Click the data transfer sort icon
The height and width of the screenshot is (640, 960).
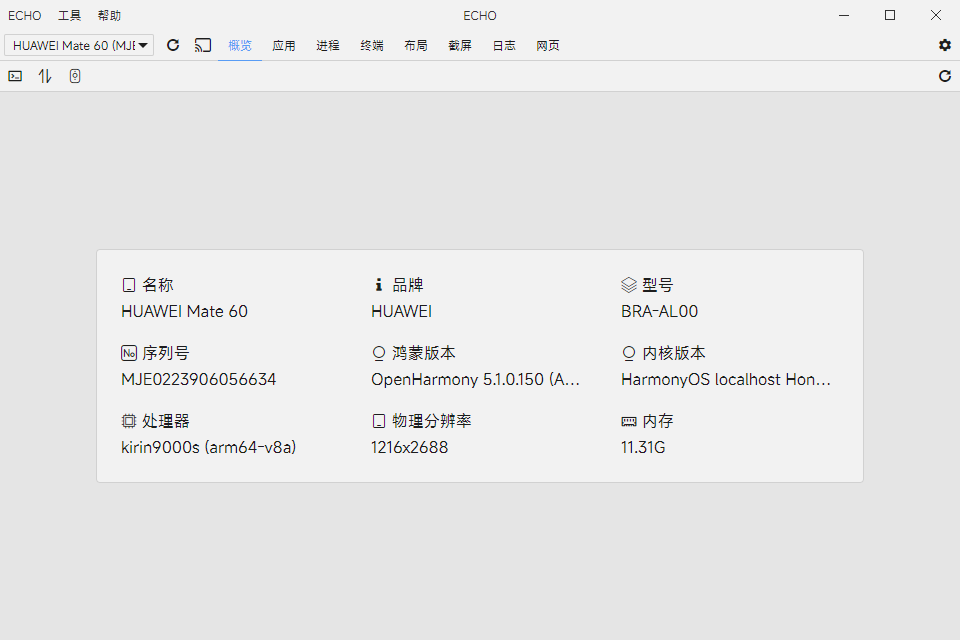44,76
